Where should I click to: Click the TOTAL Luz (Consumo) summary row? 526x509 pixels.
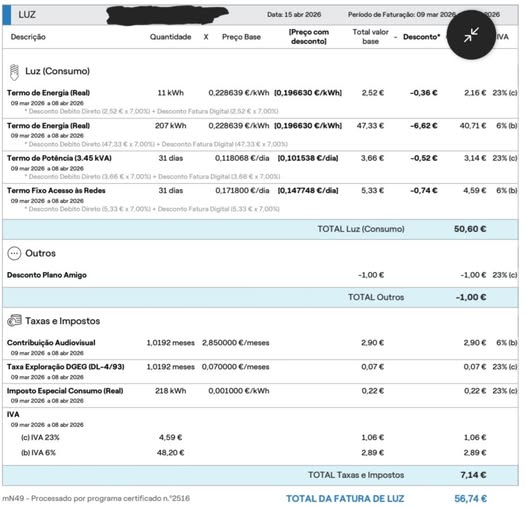pos(260,229)
